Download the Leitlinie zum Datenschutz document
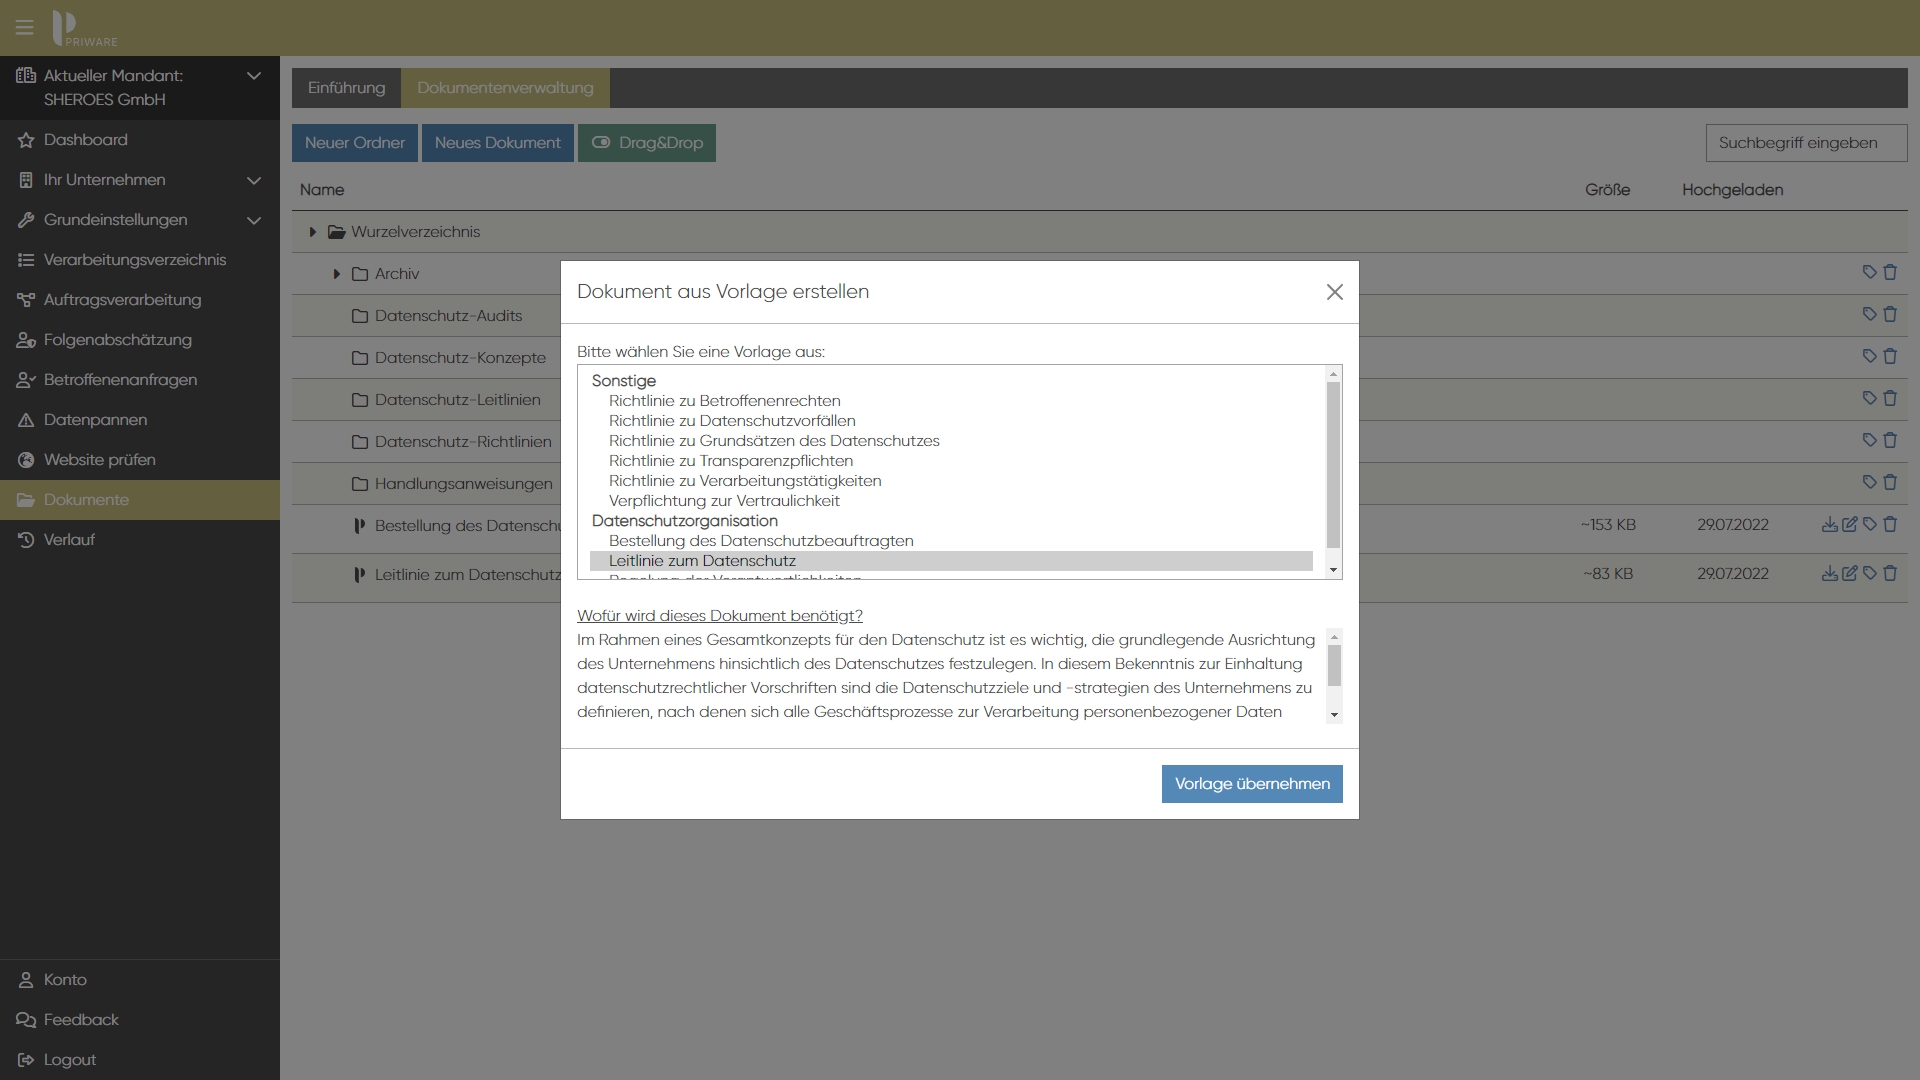The image size is (1920, 1080). pyautogui.click(x=1829, y=573)
